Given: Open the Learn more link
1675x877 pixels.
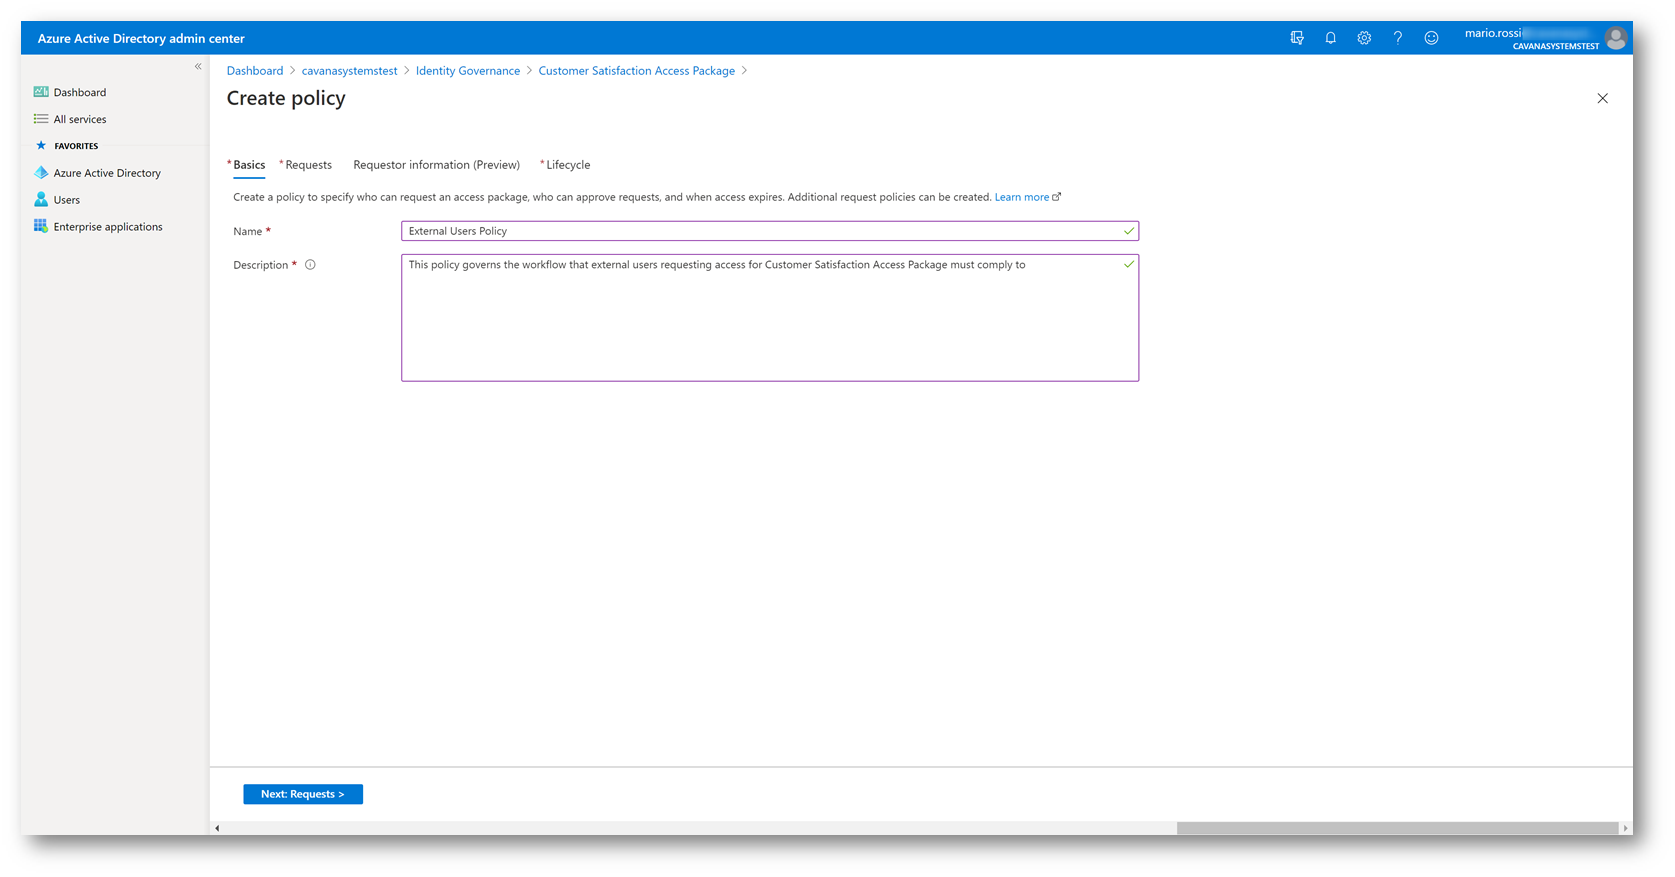Looking at the screenshot, I should pos(1027,197).
